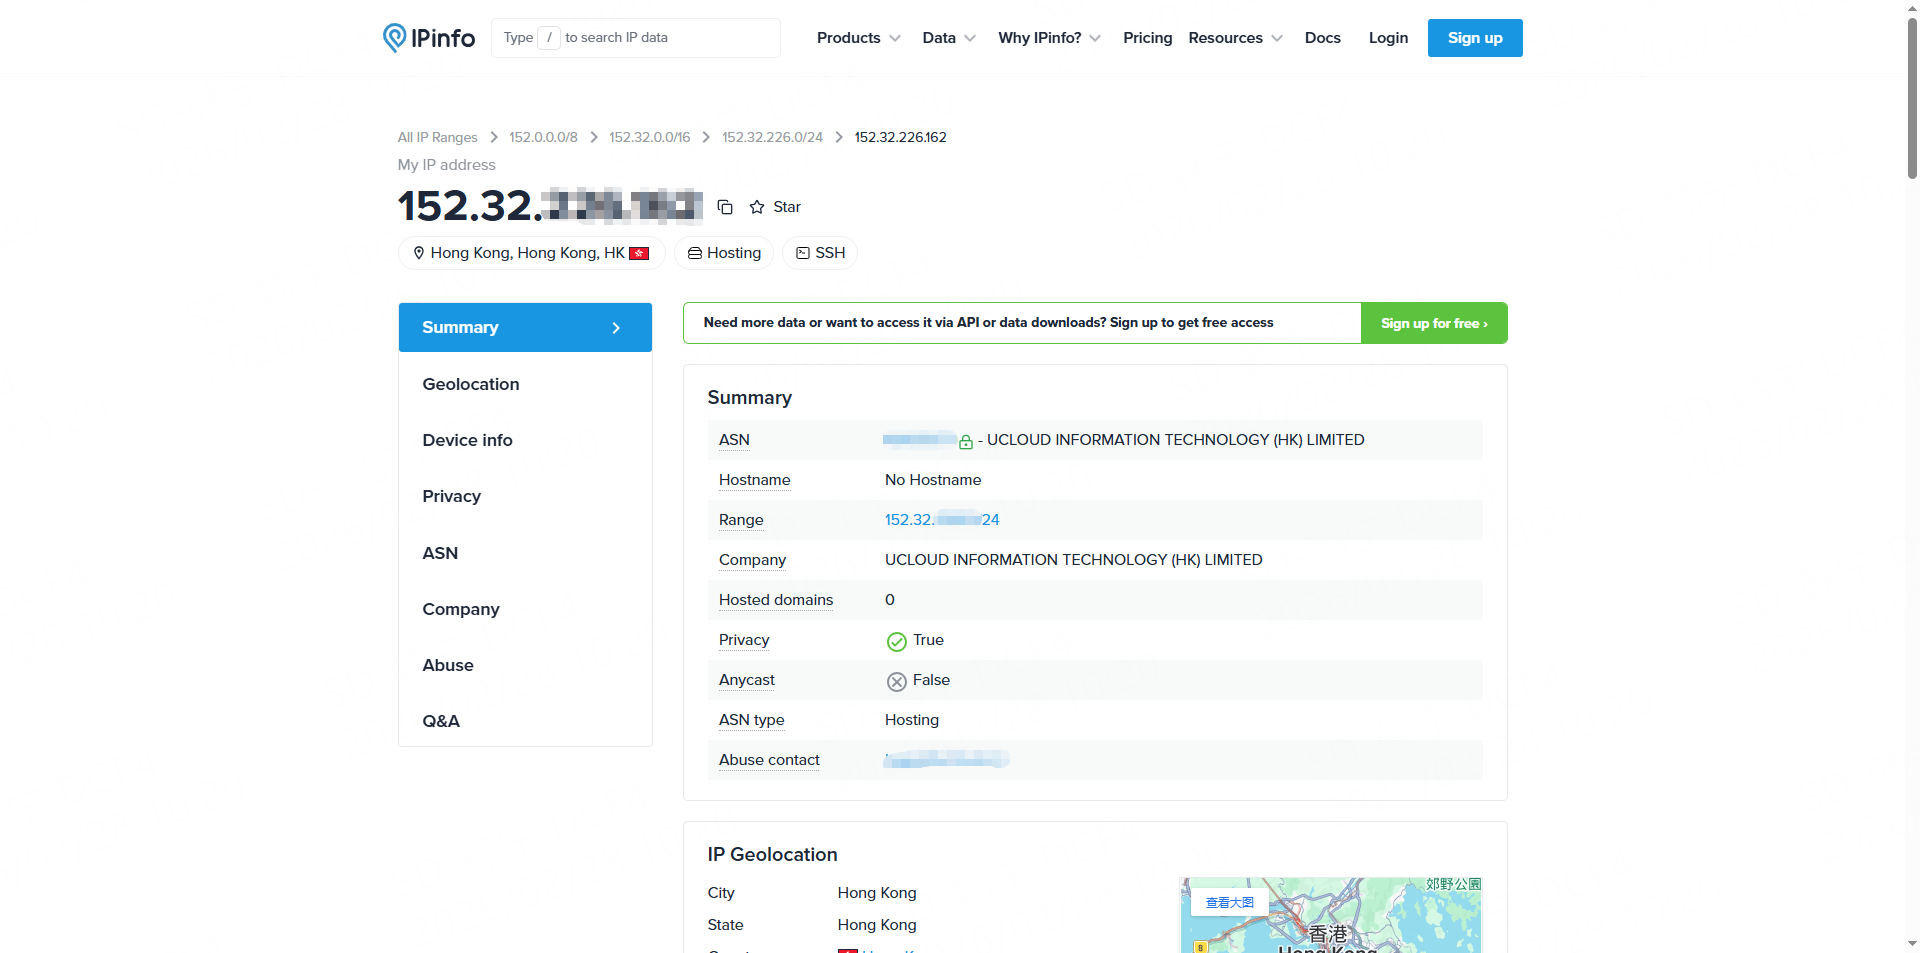This screenshot has width=1920, height=953.
Task: Switch to the Device info section
Action: tap(467, 440)
